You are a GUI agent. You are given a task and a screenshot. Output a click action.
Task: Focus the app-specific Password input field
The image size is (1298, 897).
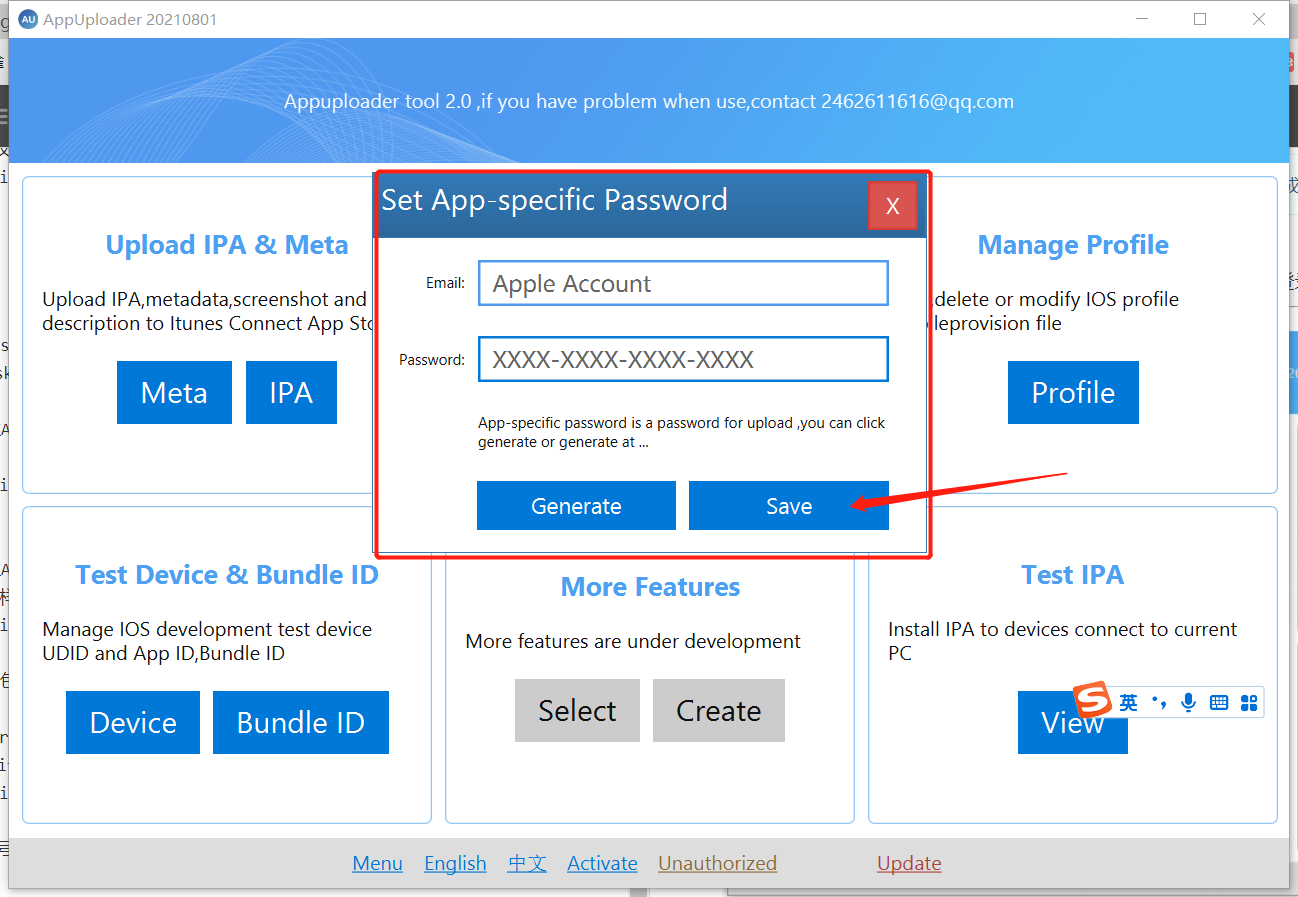(683, 359)
